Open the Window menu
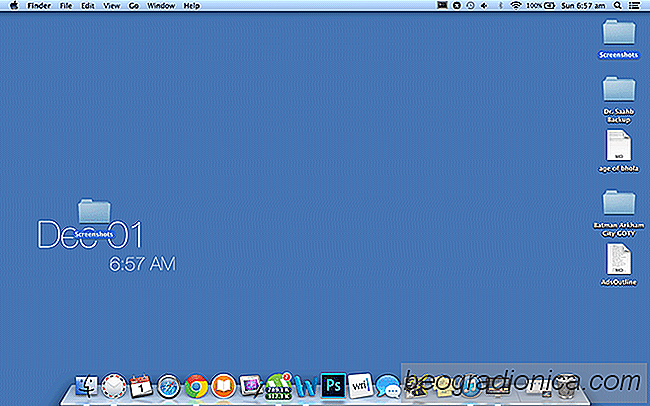Image resolution: width=650 pixels, height=406 pixels. point(161,6)
